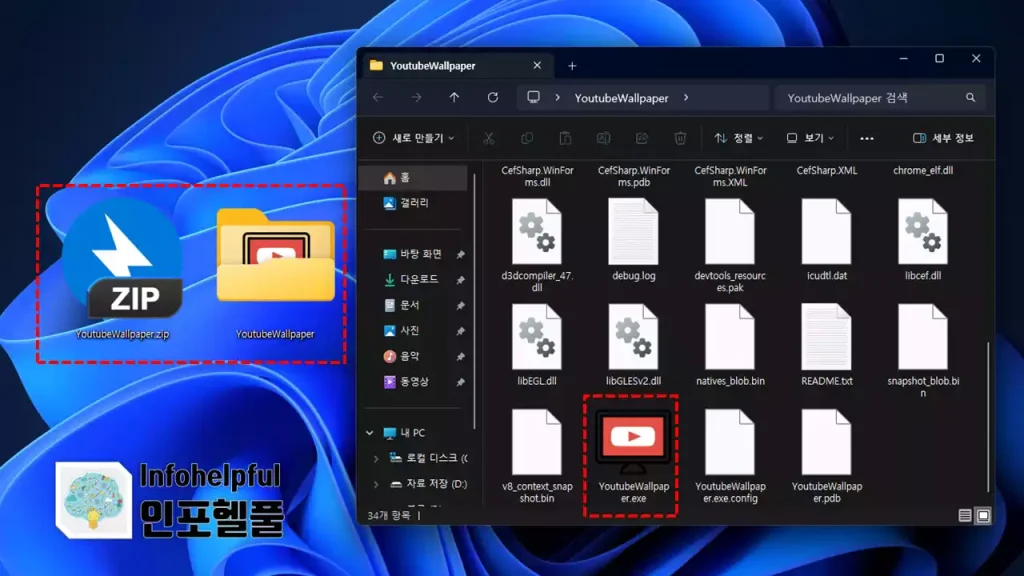Viewport: 1024px width, 576px height.
Task: Click the Delete trash toolbar icon
Action: tap(680, 138)
